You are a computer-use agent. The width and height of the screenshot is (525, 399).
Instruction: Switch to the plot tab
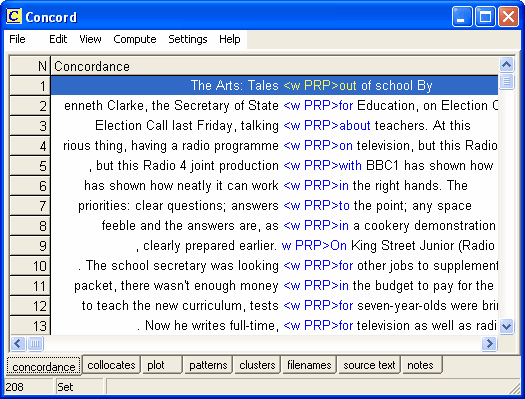(162, 365)
